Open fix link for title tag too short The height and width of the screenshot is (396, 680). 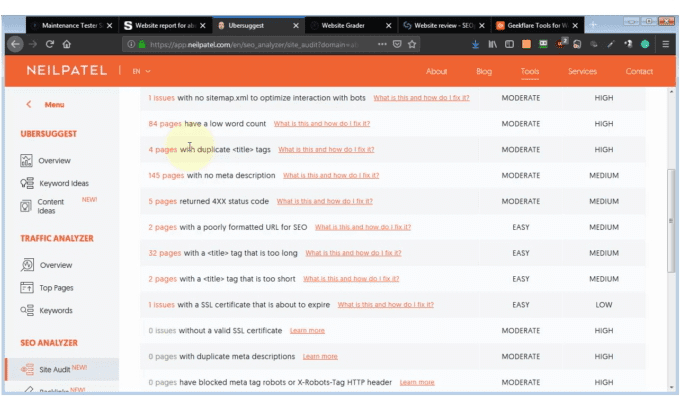[x=351, y=278]
